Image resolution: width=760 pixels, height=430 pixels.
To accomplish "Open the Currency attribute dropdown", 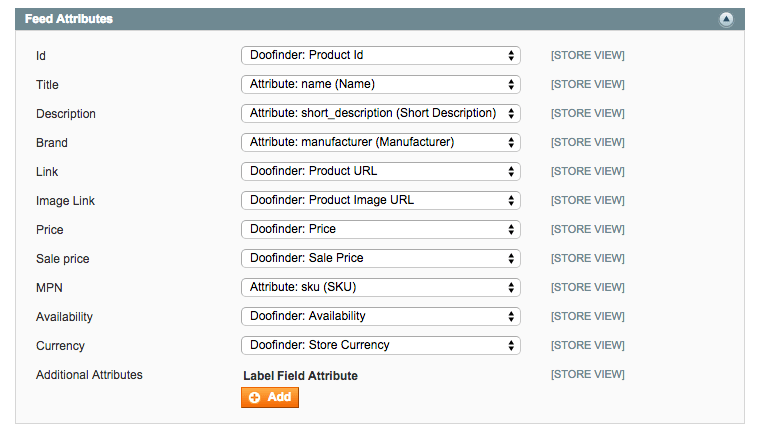I will point(381,345).
